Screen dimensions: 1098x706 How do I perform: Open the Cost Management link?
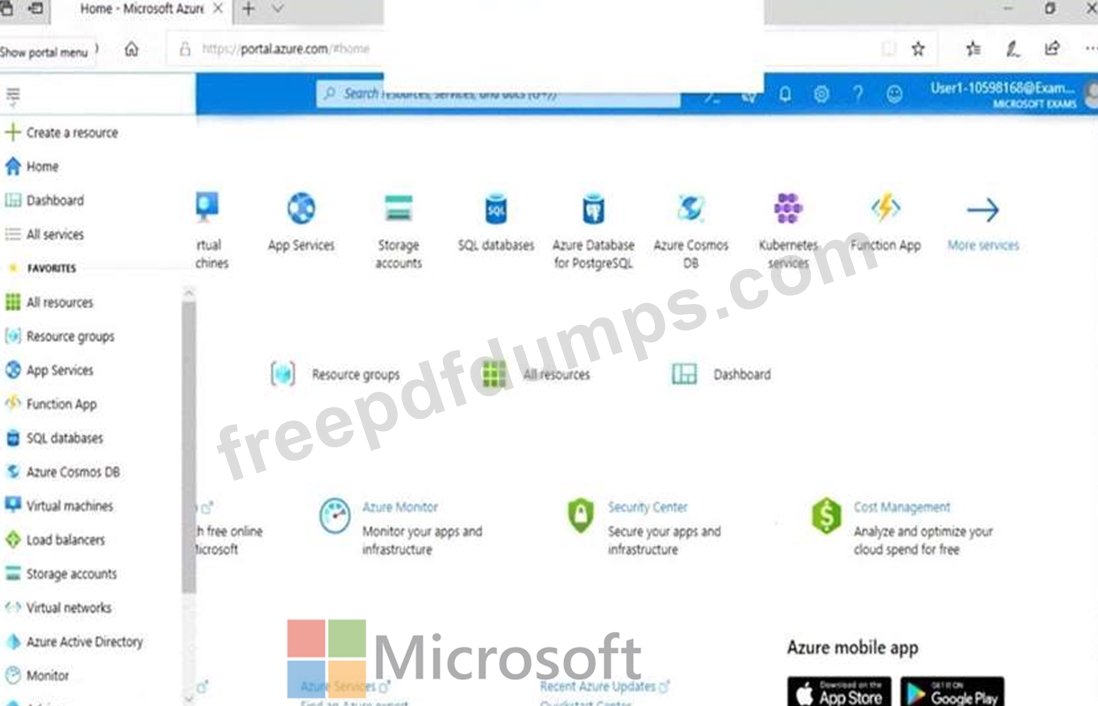click(x=902, y=507)
